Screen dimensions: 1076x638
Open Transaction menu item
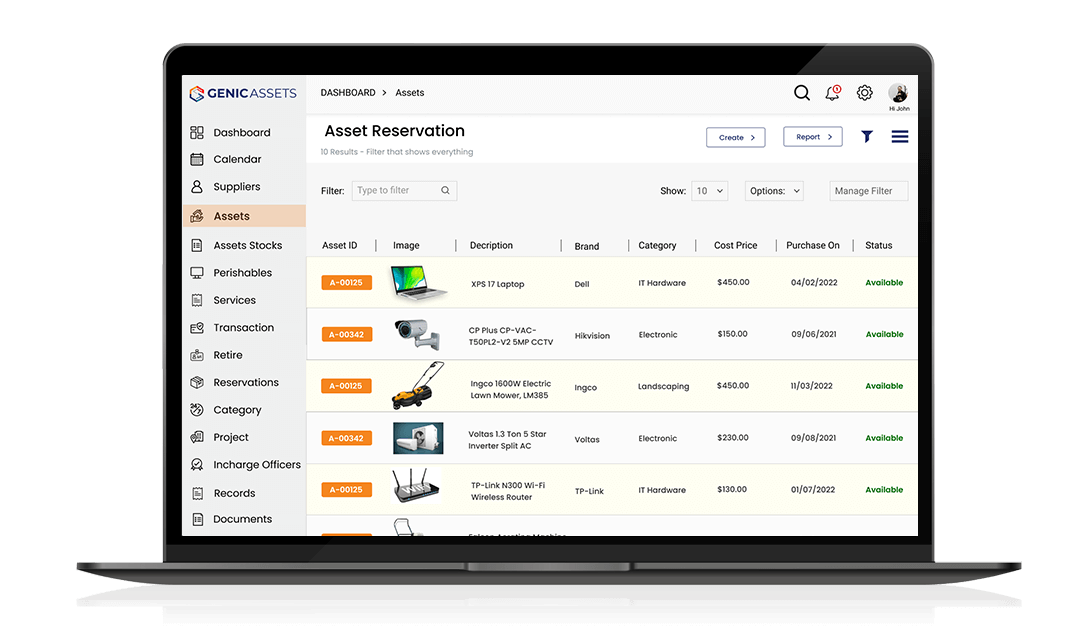[x=244, y=327]
